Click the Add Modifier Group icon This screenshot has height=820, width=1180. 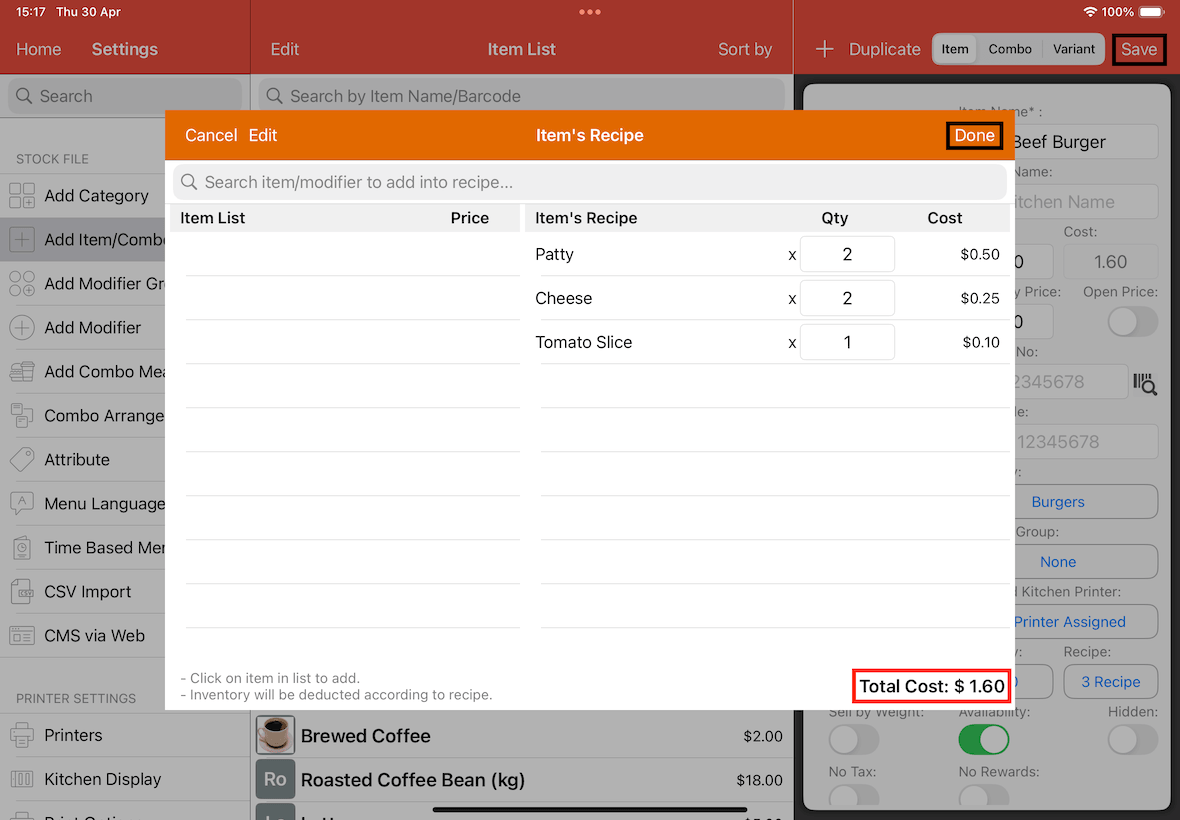click(22, 284)
